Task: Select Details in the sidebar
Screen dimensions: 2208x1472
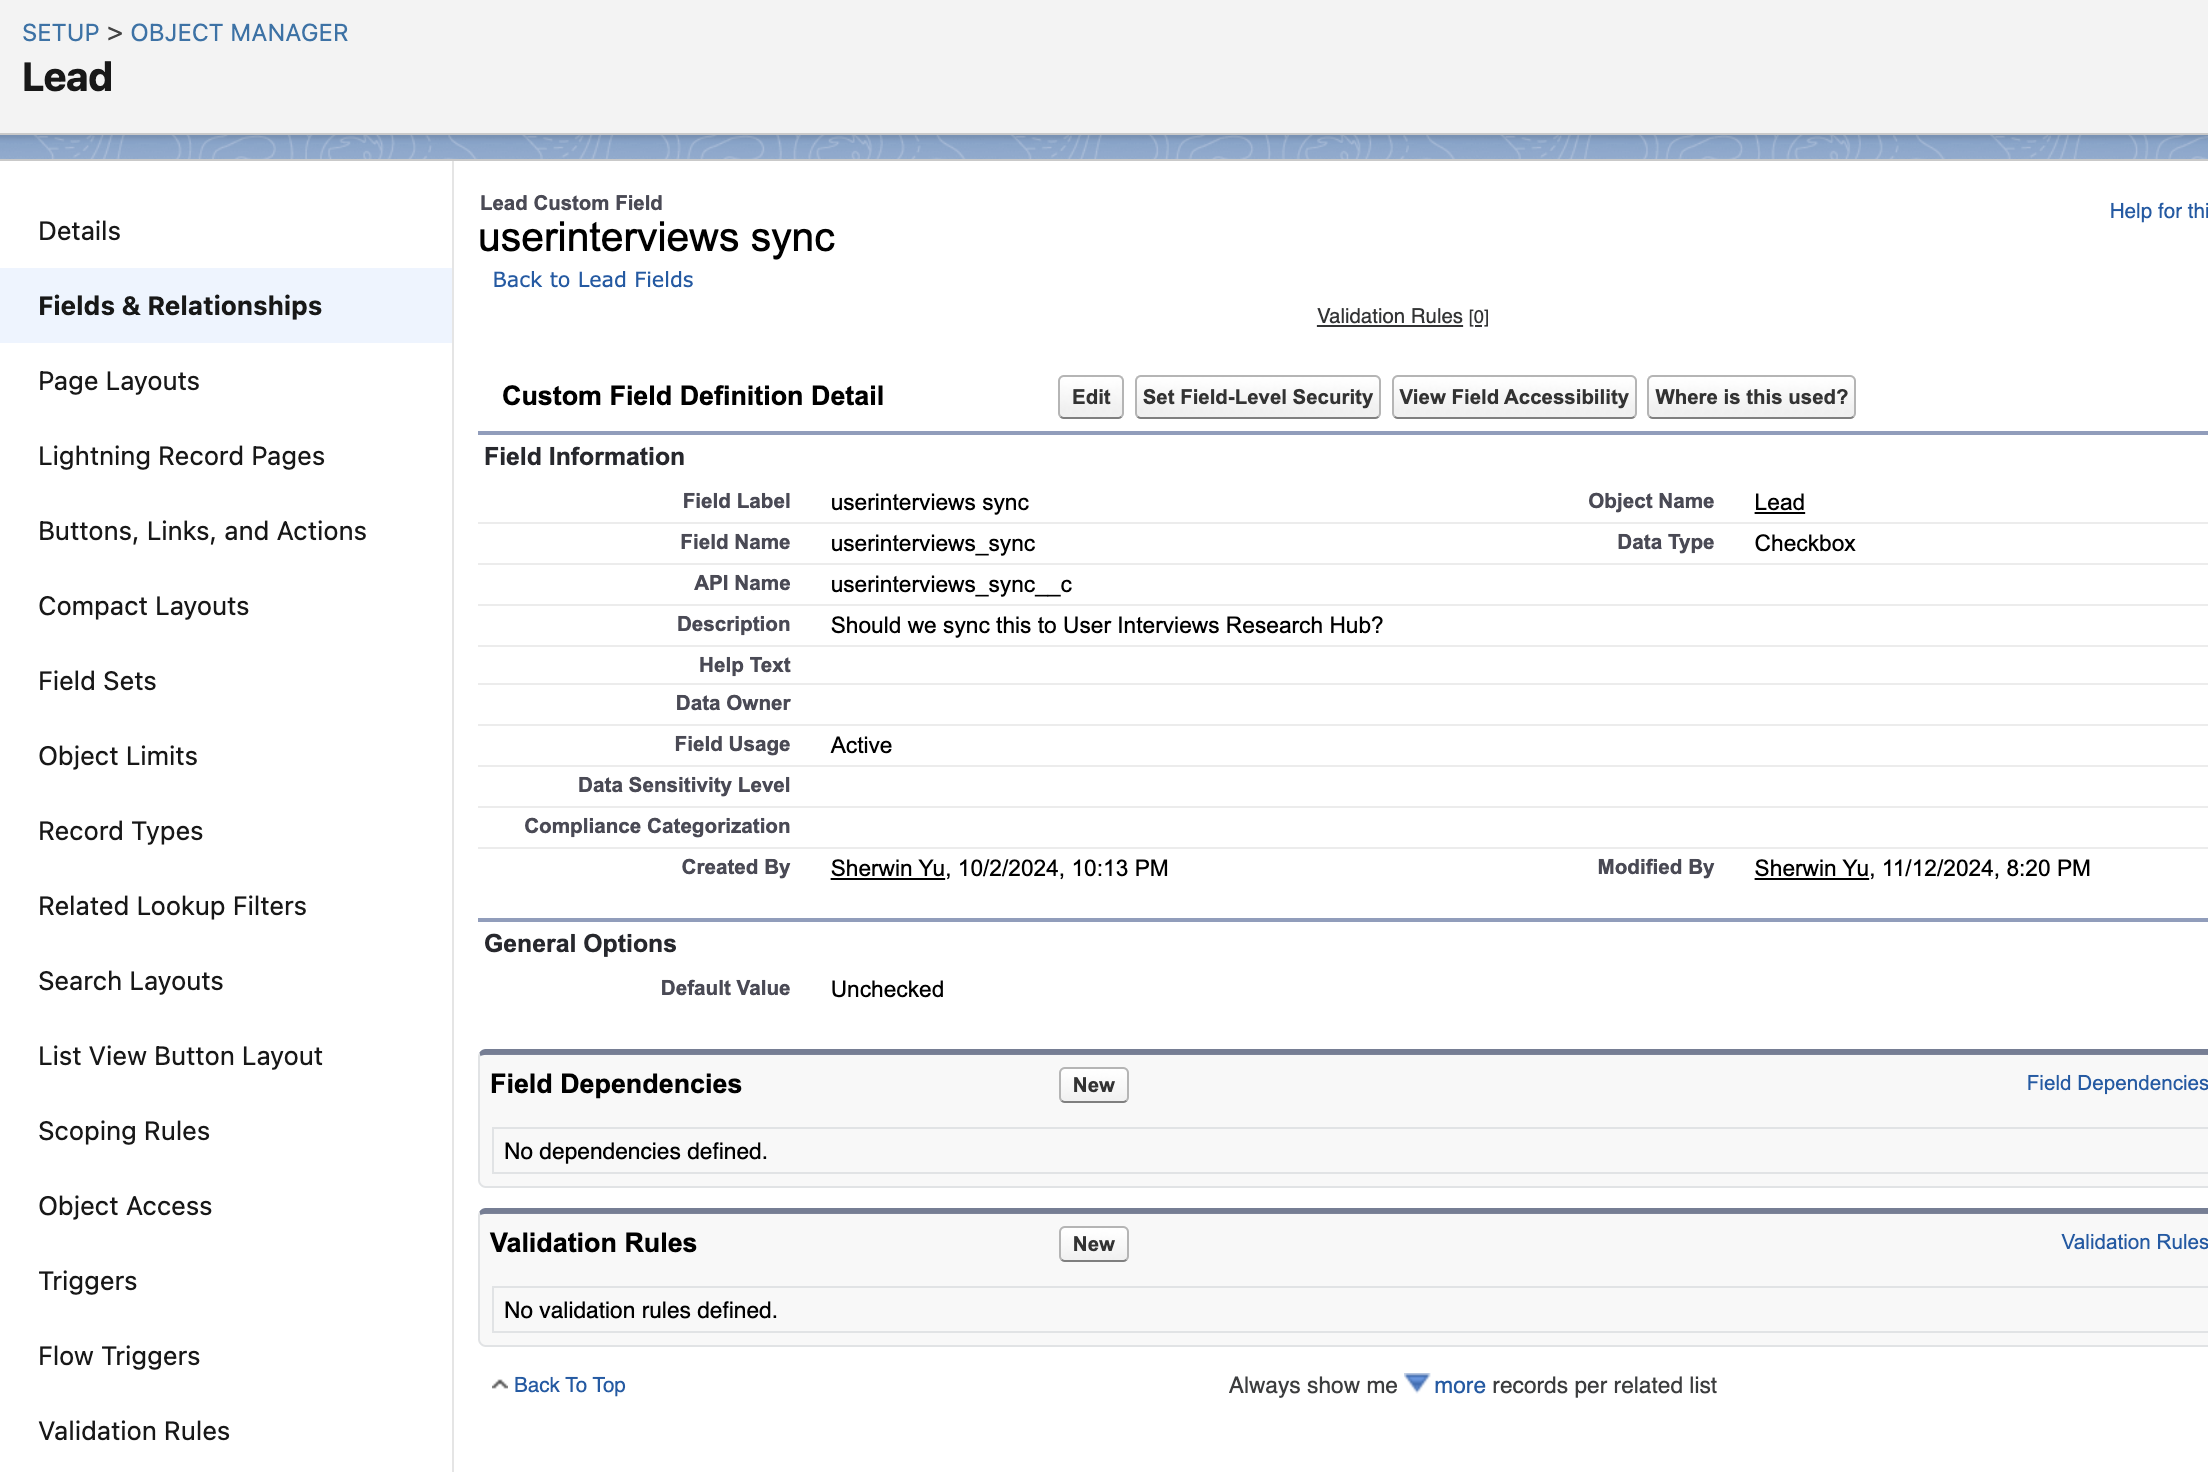Action: tap(79, 231)
